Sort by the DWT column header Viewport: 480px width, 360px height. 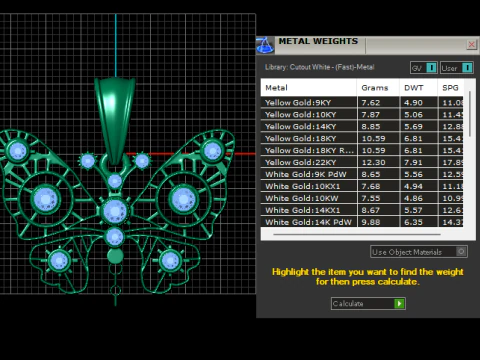click(x=418, y=88)
